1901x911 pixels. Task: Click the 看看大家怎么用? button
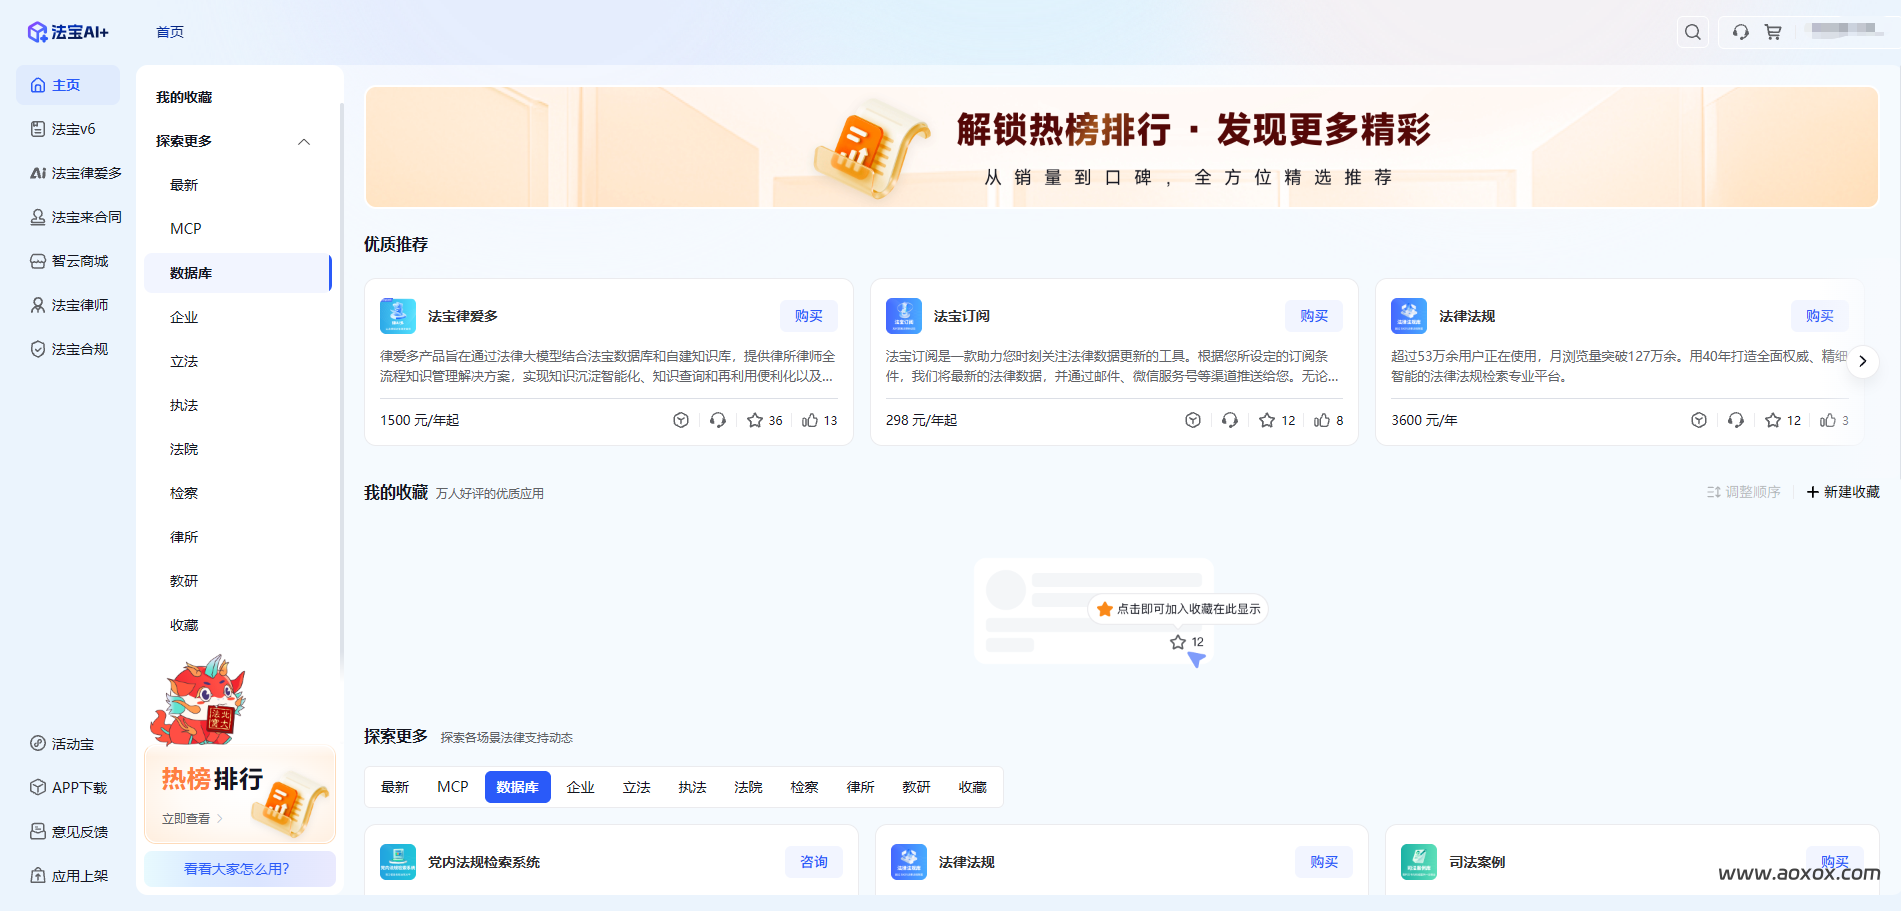click(240, 869)
